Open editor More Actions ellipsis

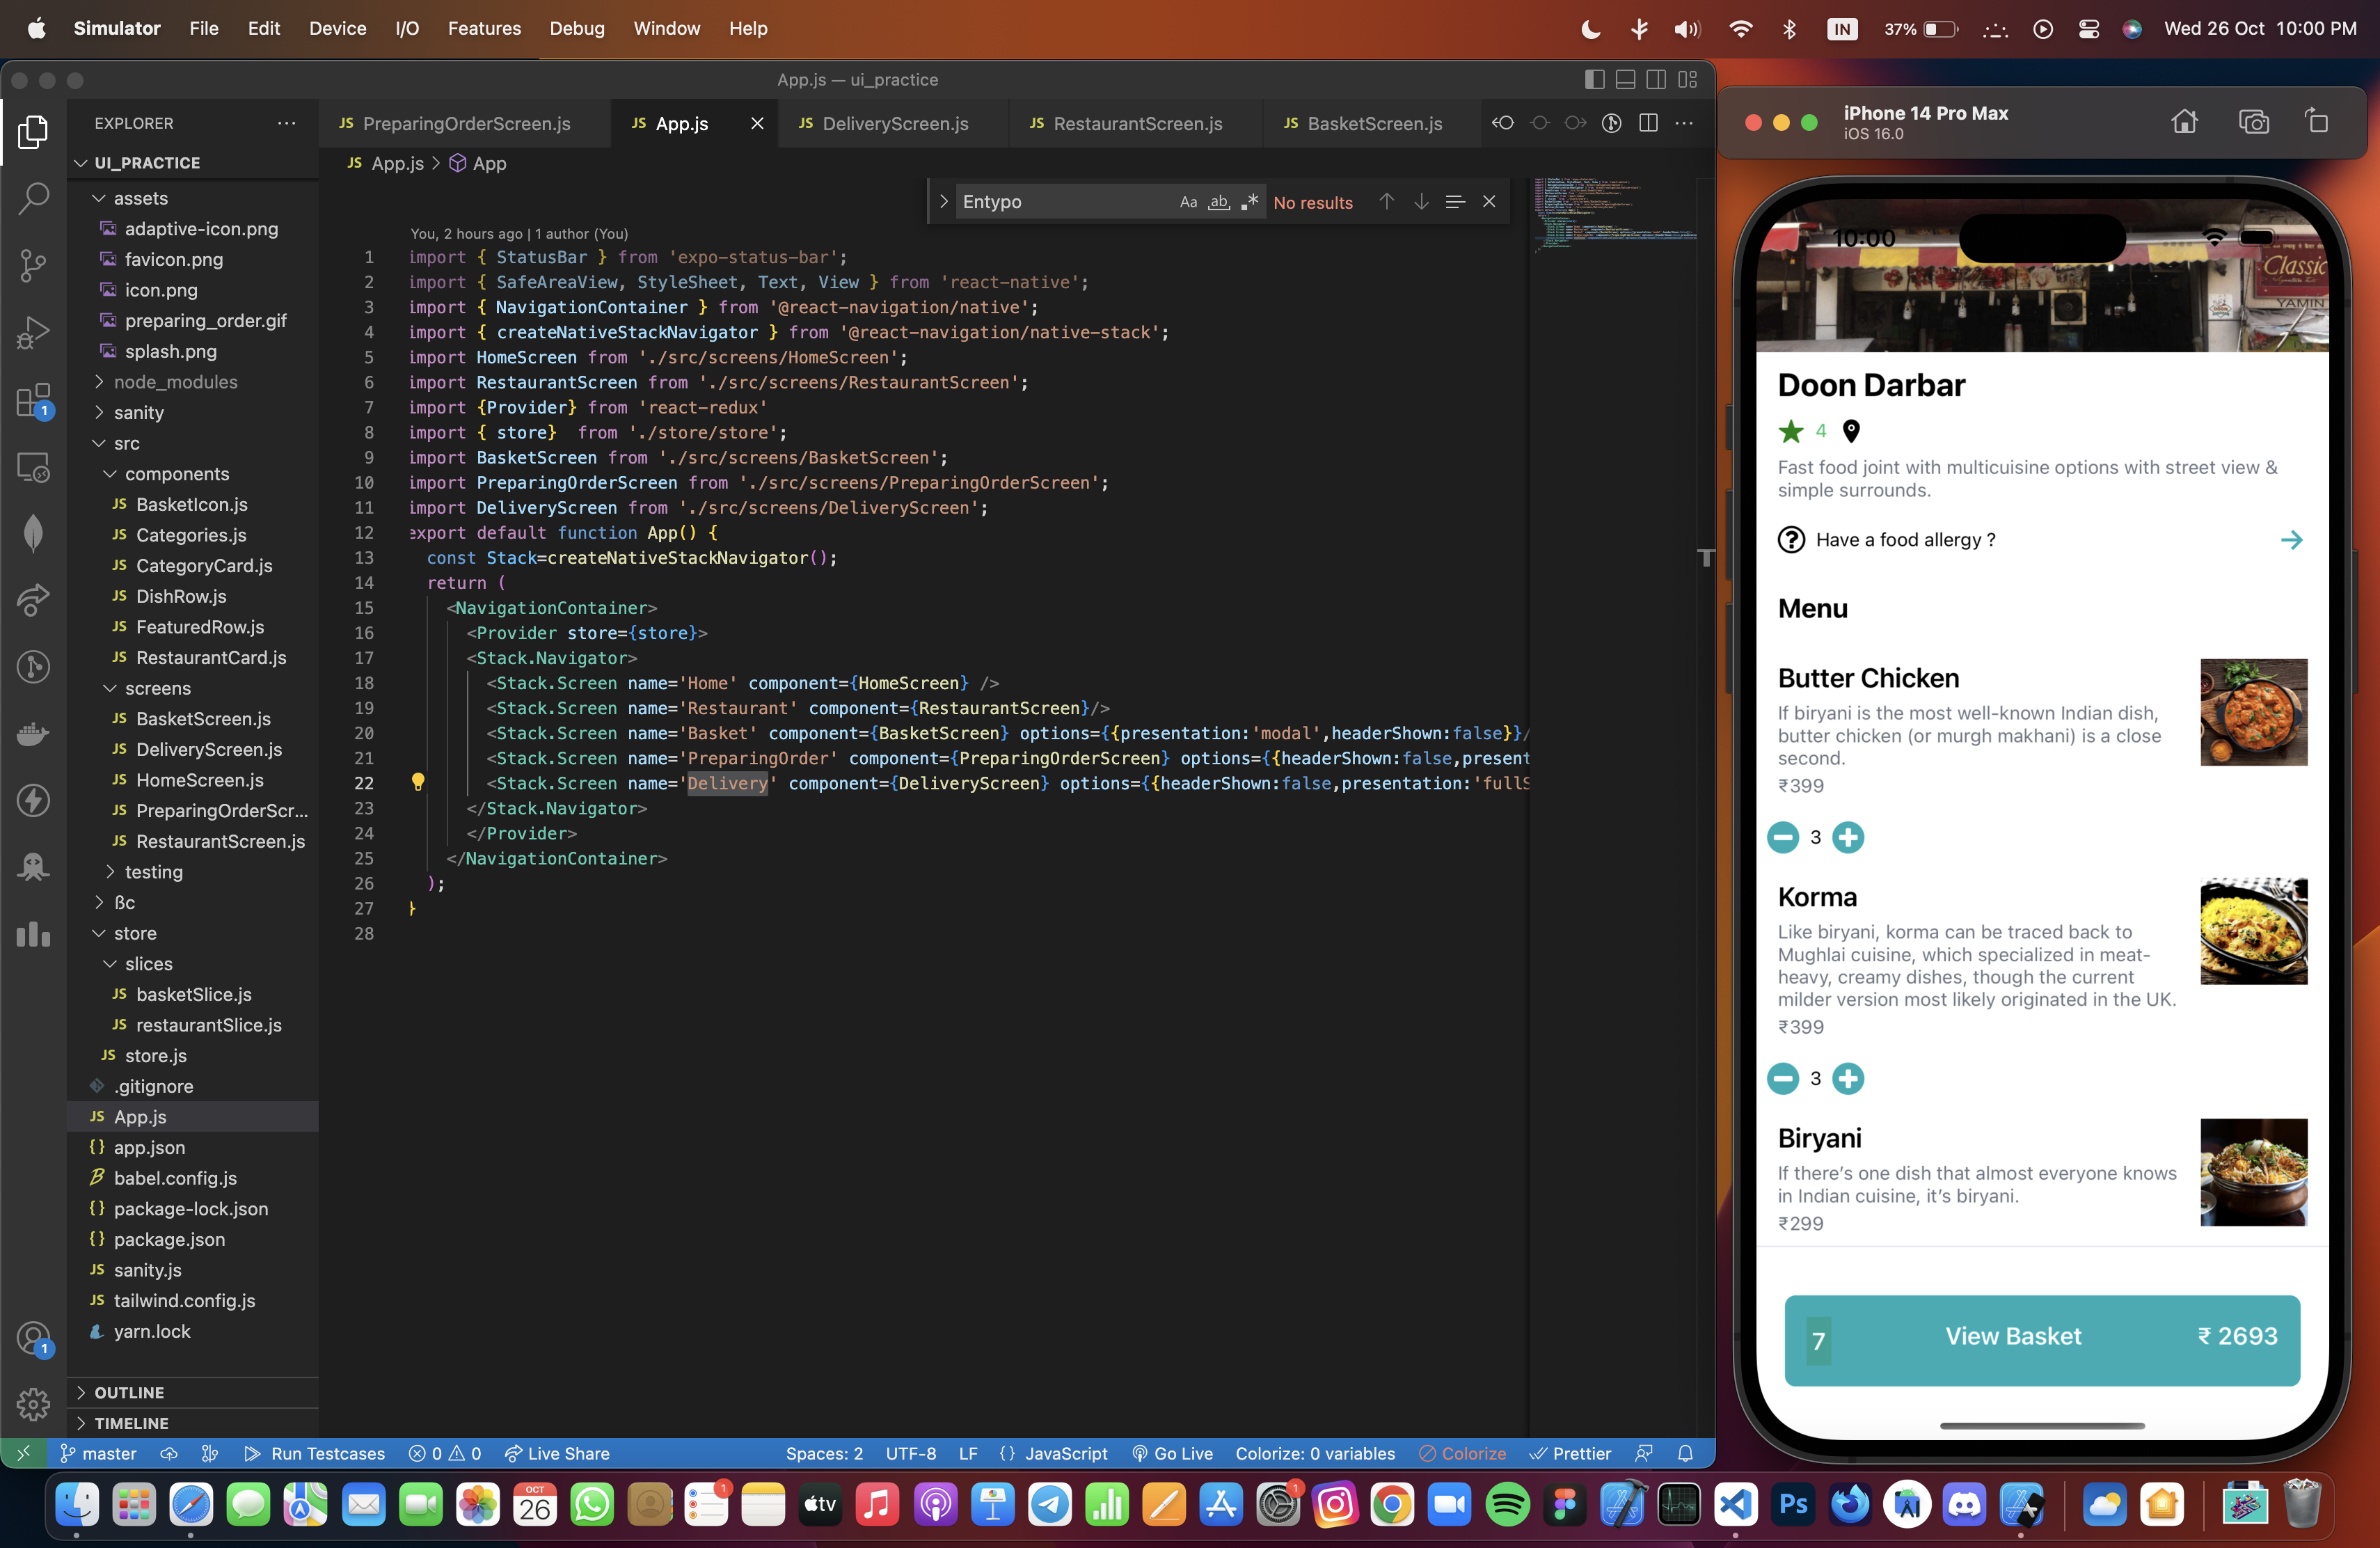point(1684,123)
